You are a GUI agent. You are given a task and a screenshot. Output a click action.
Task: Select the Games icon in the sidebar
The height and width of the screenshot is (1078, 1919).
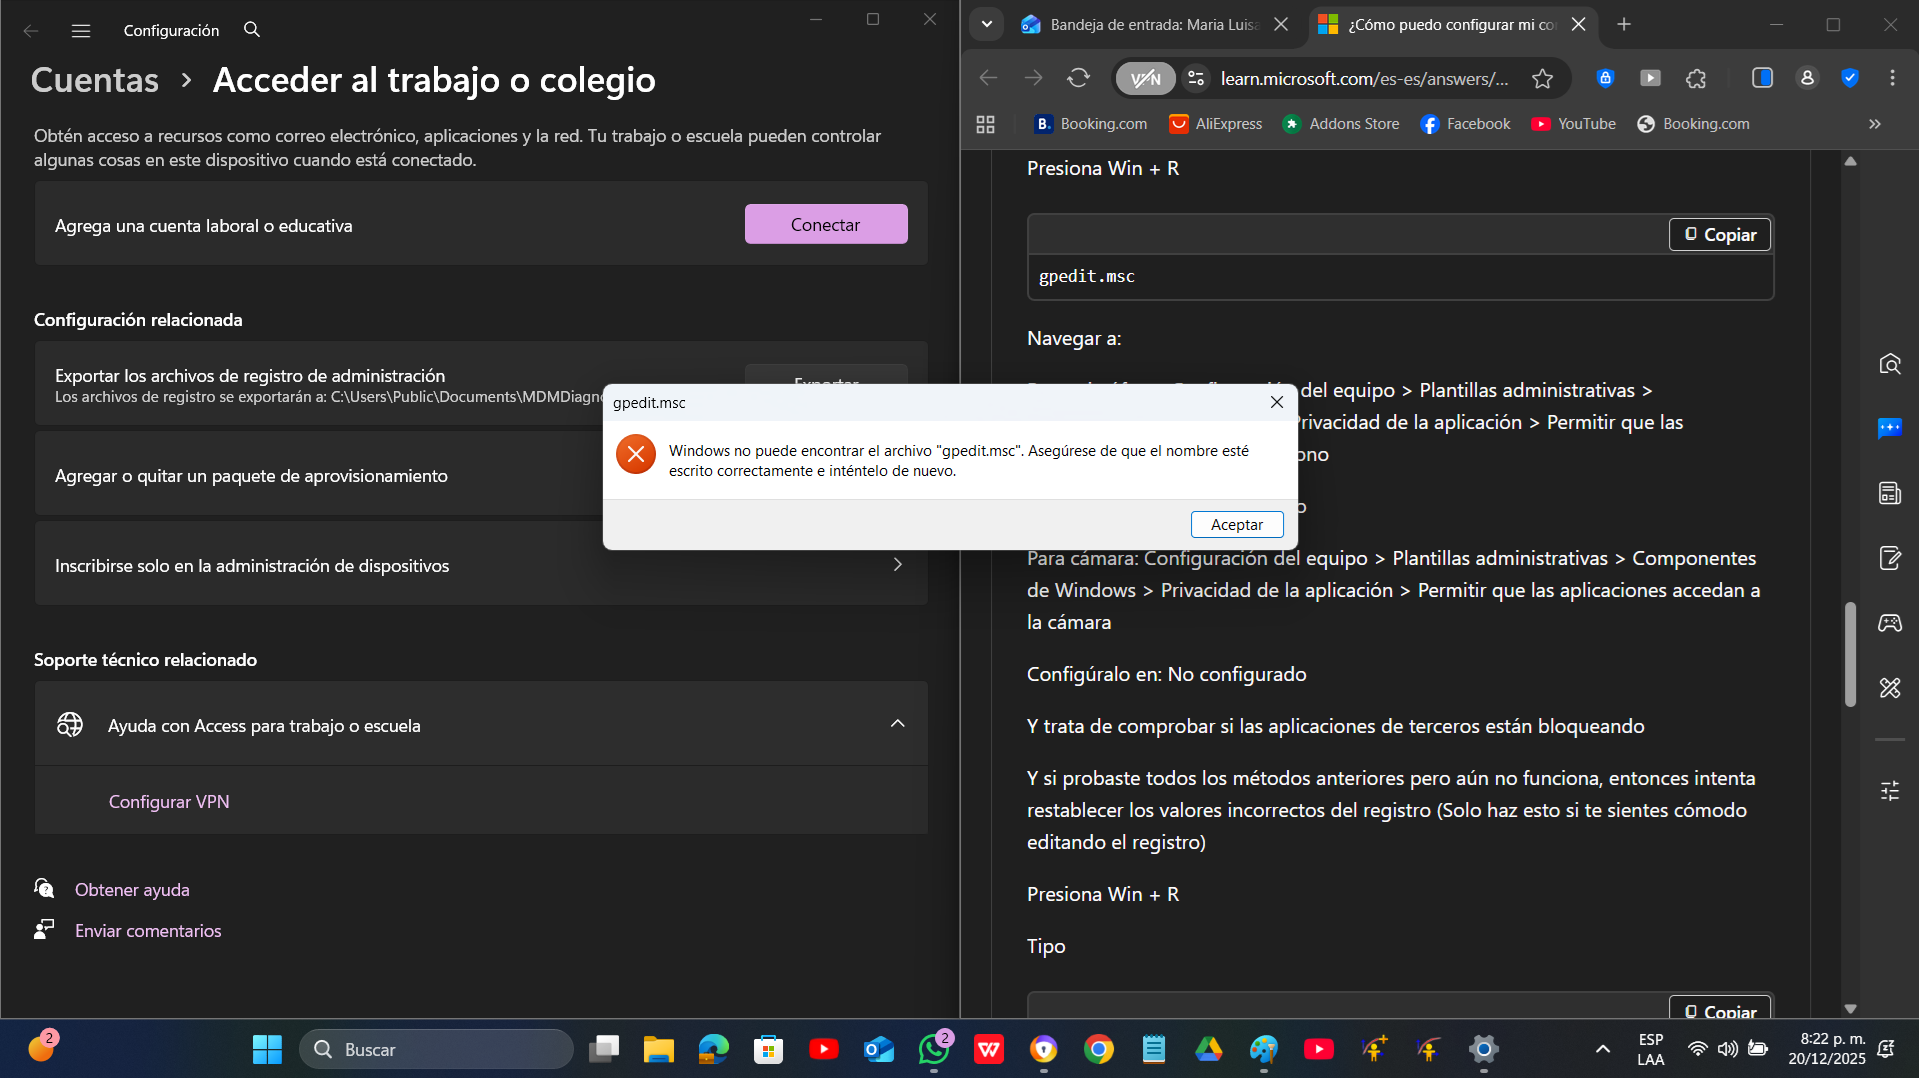click(1890, 622)
